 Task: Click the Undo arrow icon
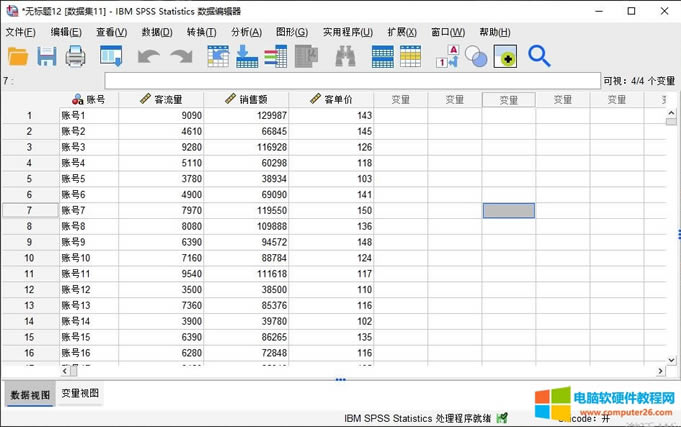click(149, 57)
